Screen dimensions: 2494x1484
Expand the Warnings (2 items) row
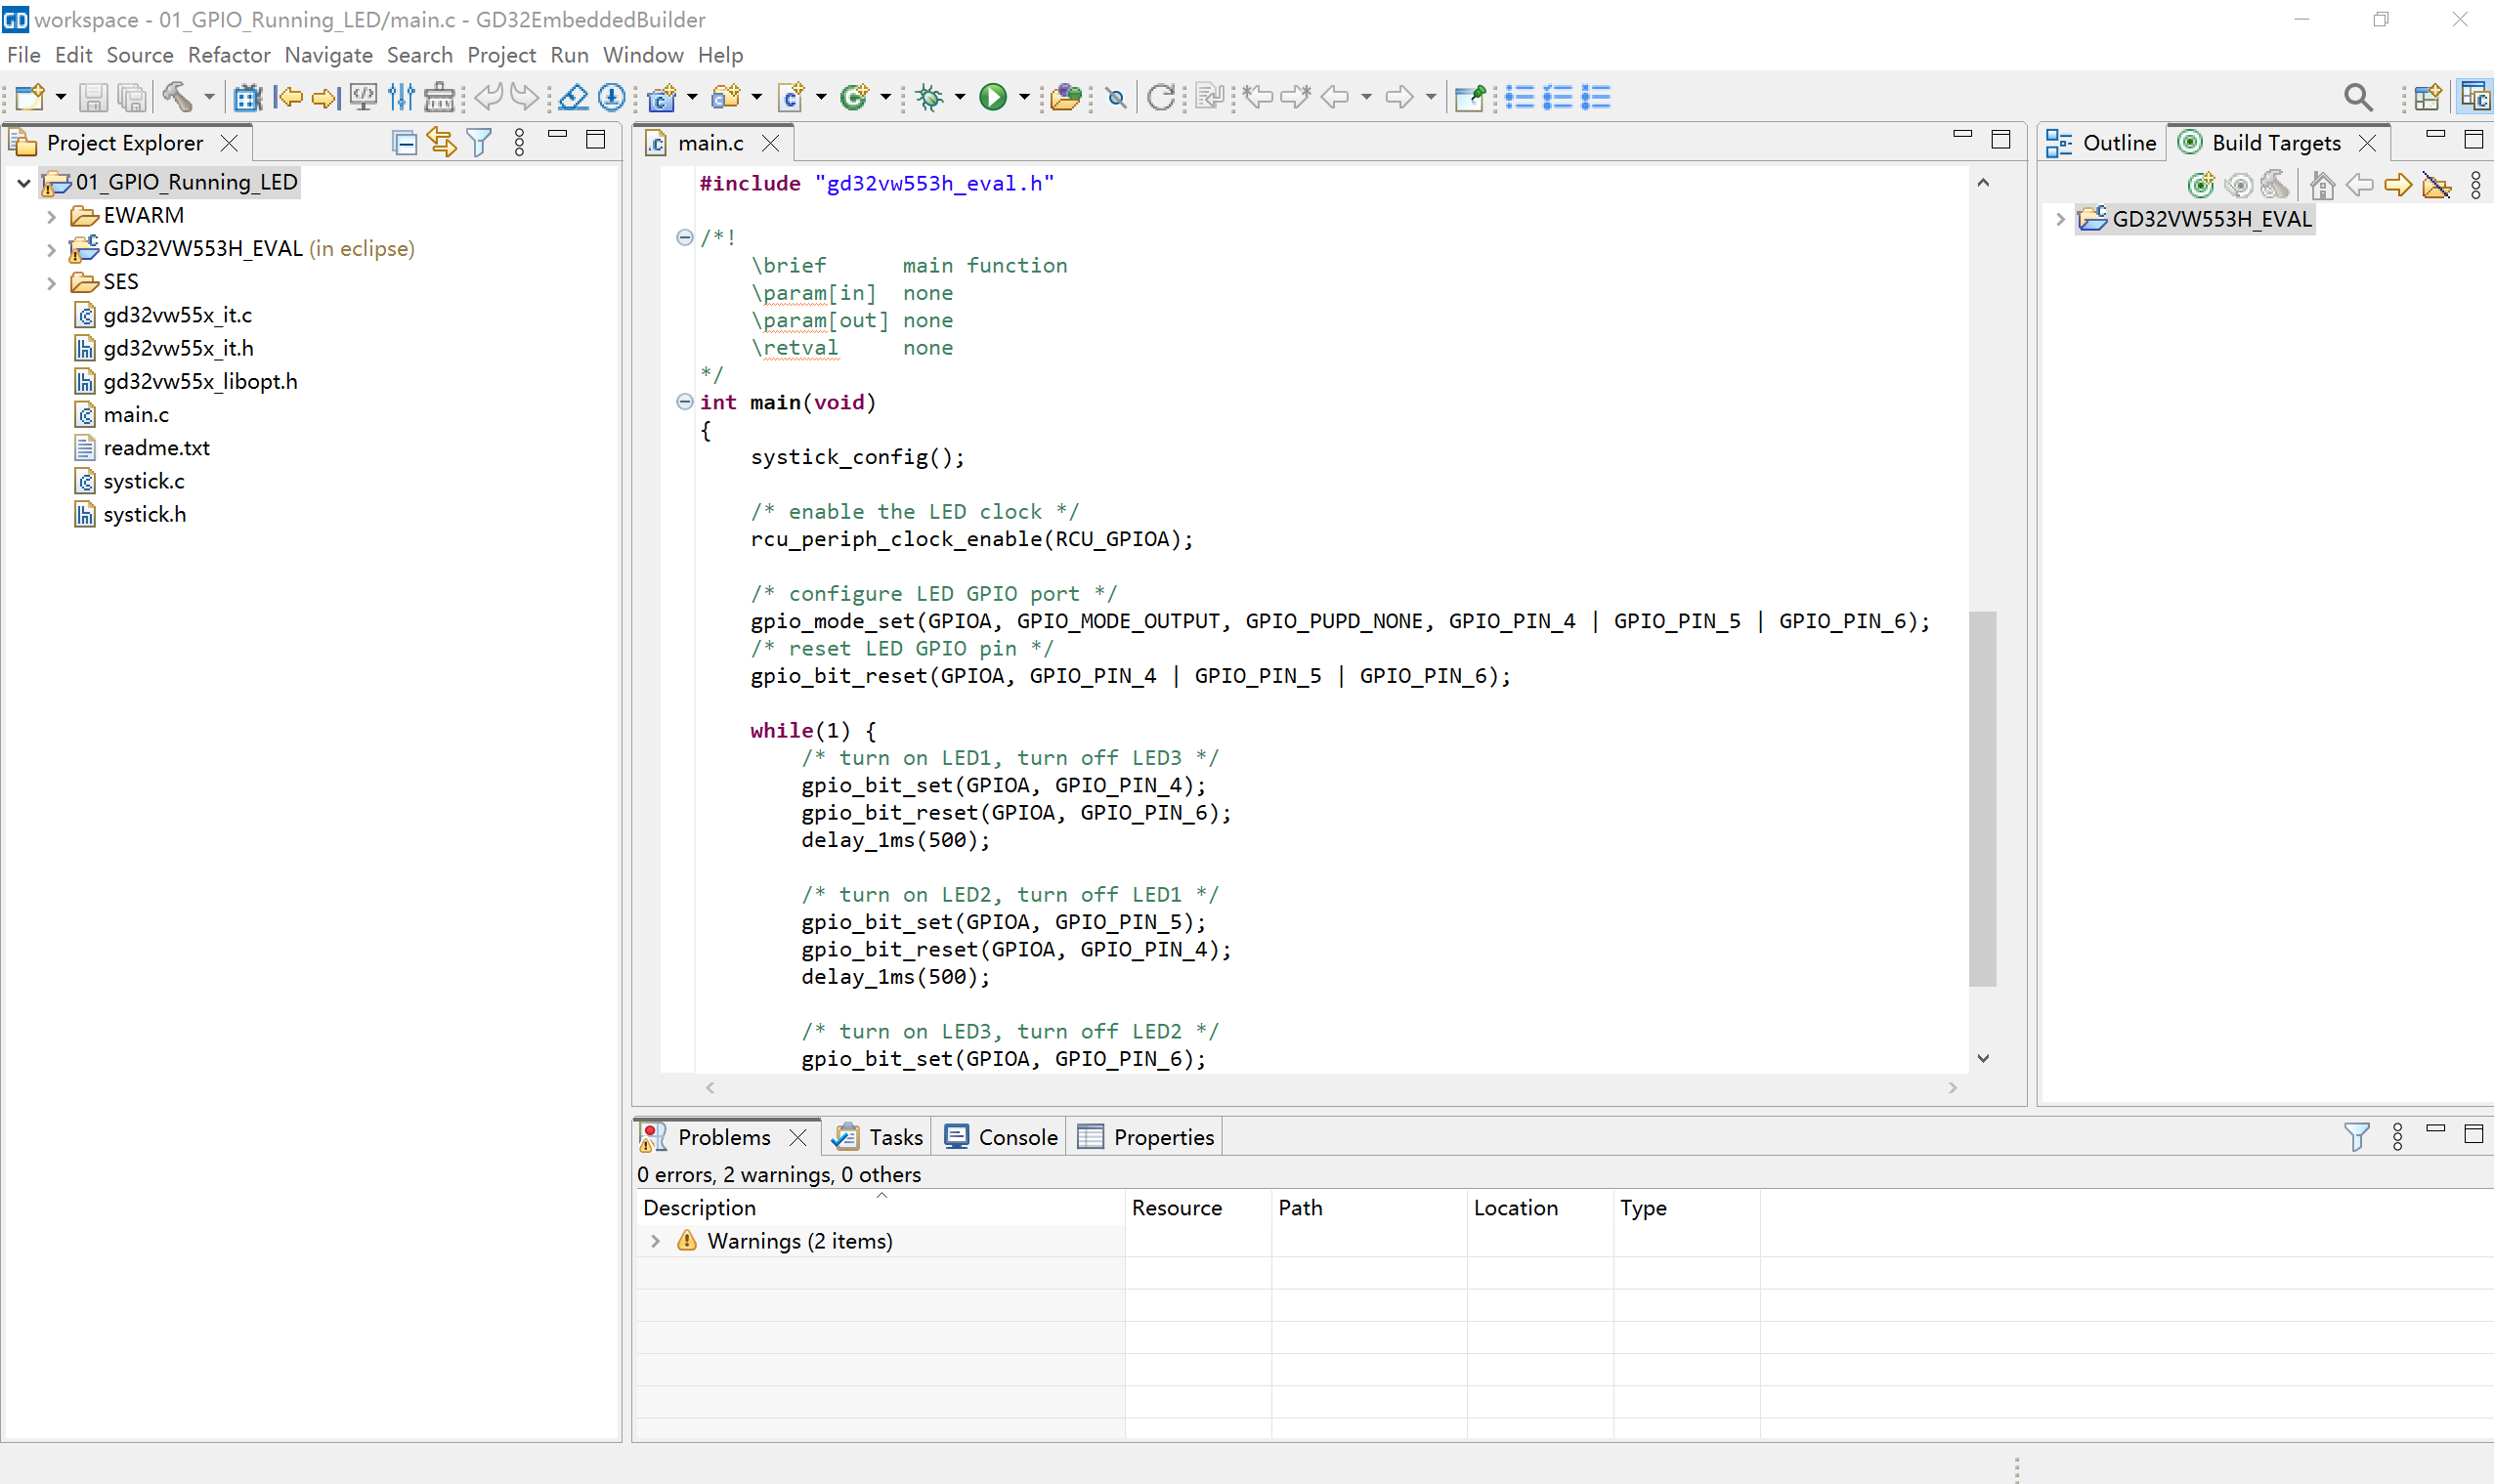(655, 1241)
